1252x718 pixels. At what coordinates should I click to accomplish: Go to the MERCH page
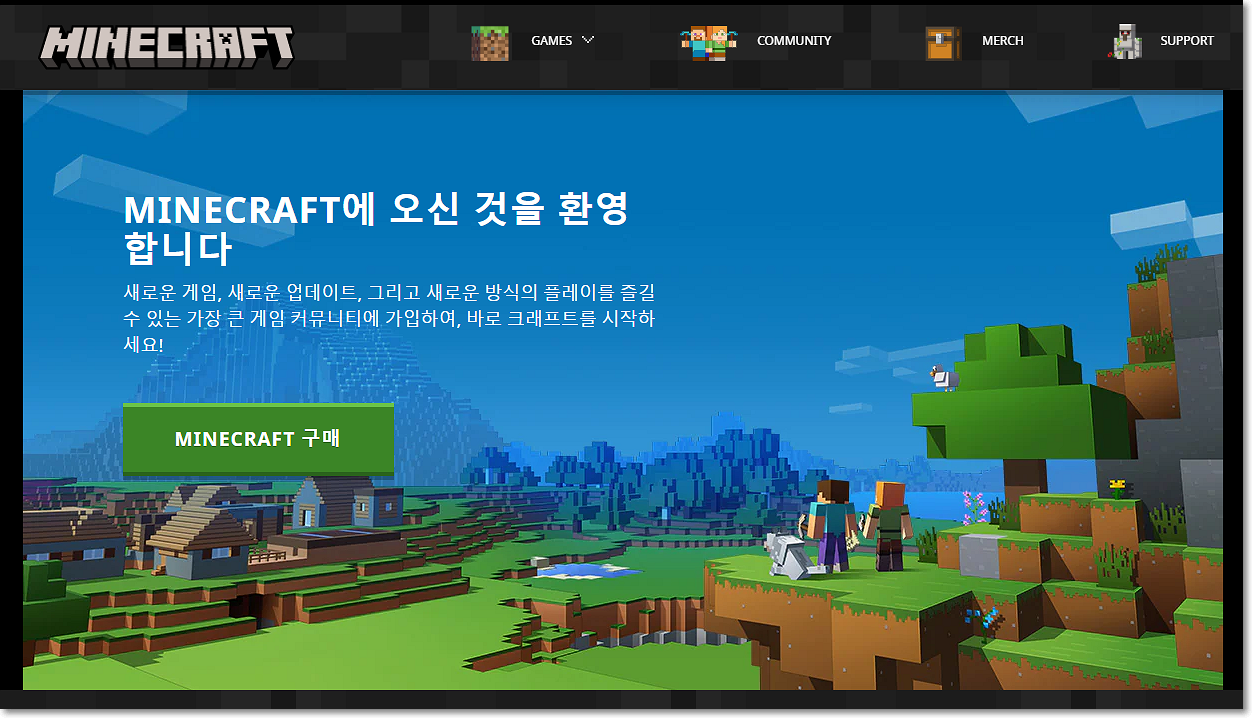point(1003,41)
